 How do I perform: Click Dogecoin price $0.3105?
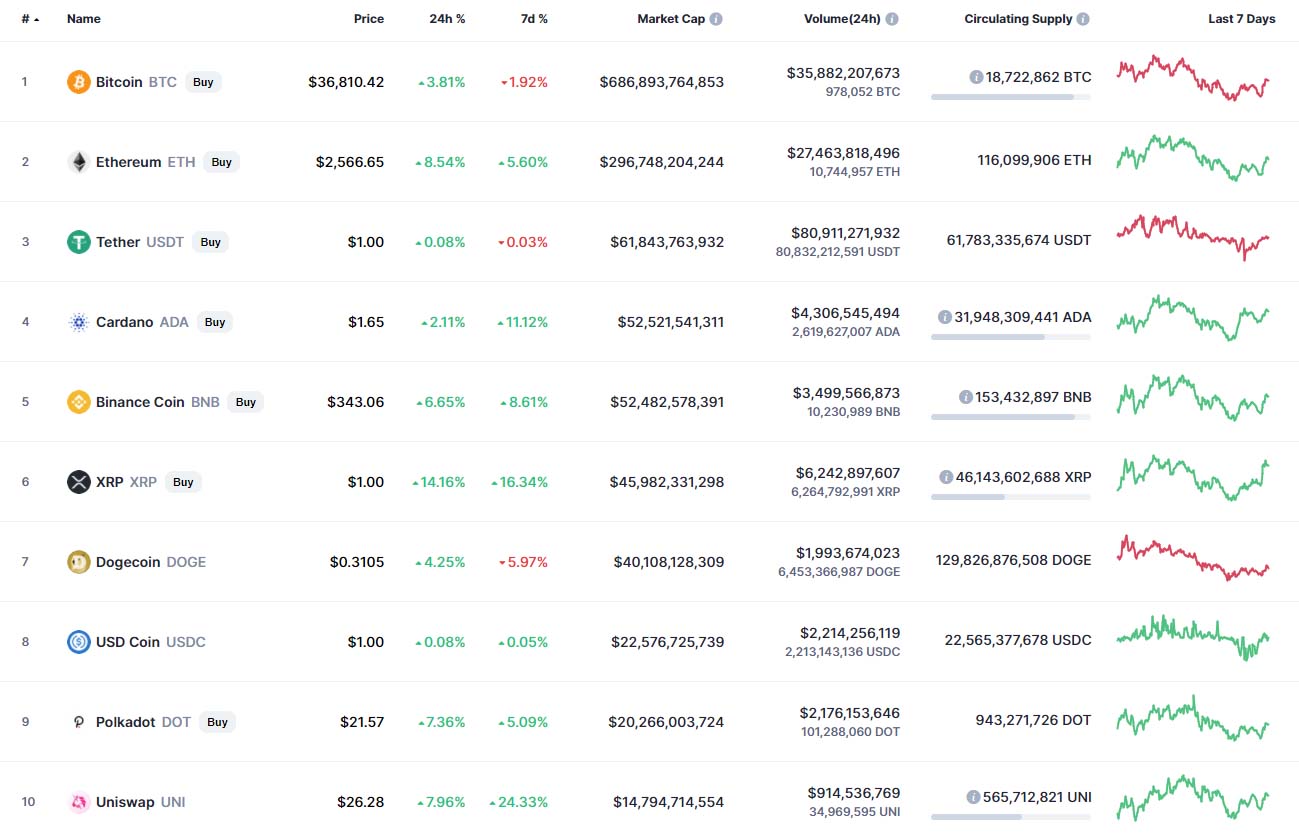click(x=357, y=562)
